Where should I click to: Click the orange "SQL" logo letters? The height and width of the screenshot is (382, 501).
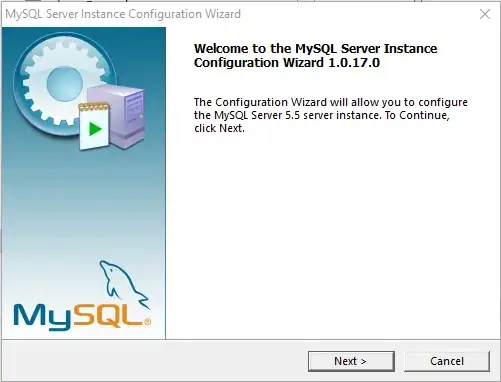[x=108, y=316]
